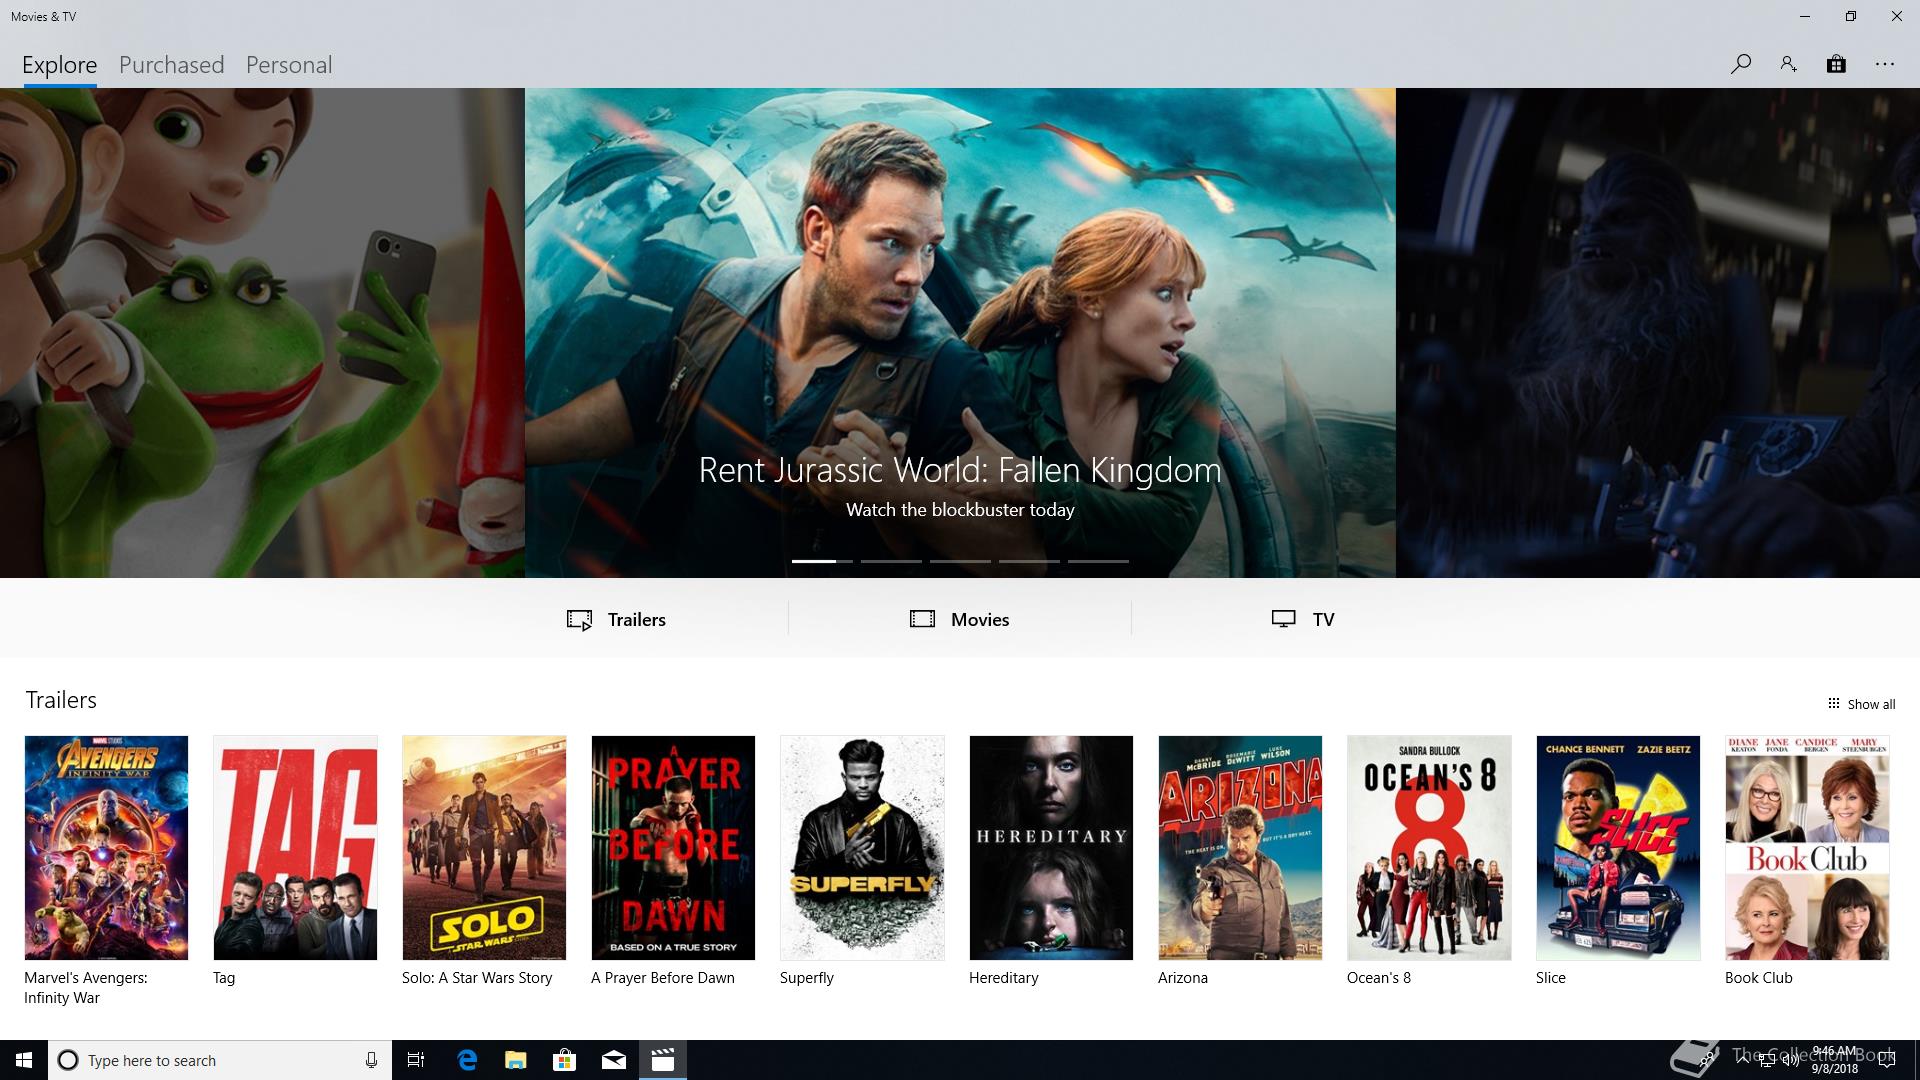This screenshot has width=1920, height=1080.
Task: Open the Arizona poster
Action: pos(1240,848)
